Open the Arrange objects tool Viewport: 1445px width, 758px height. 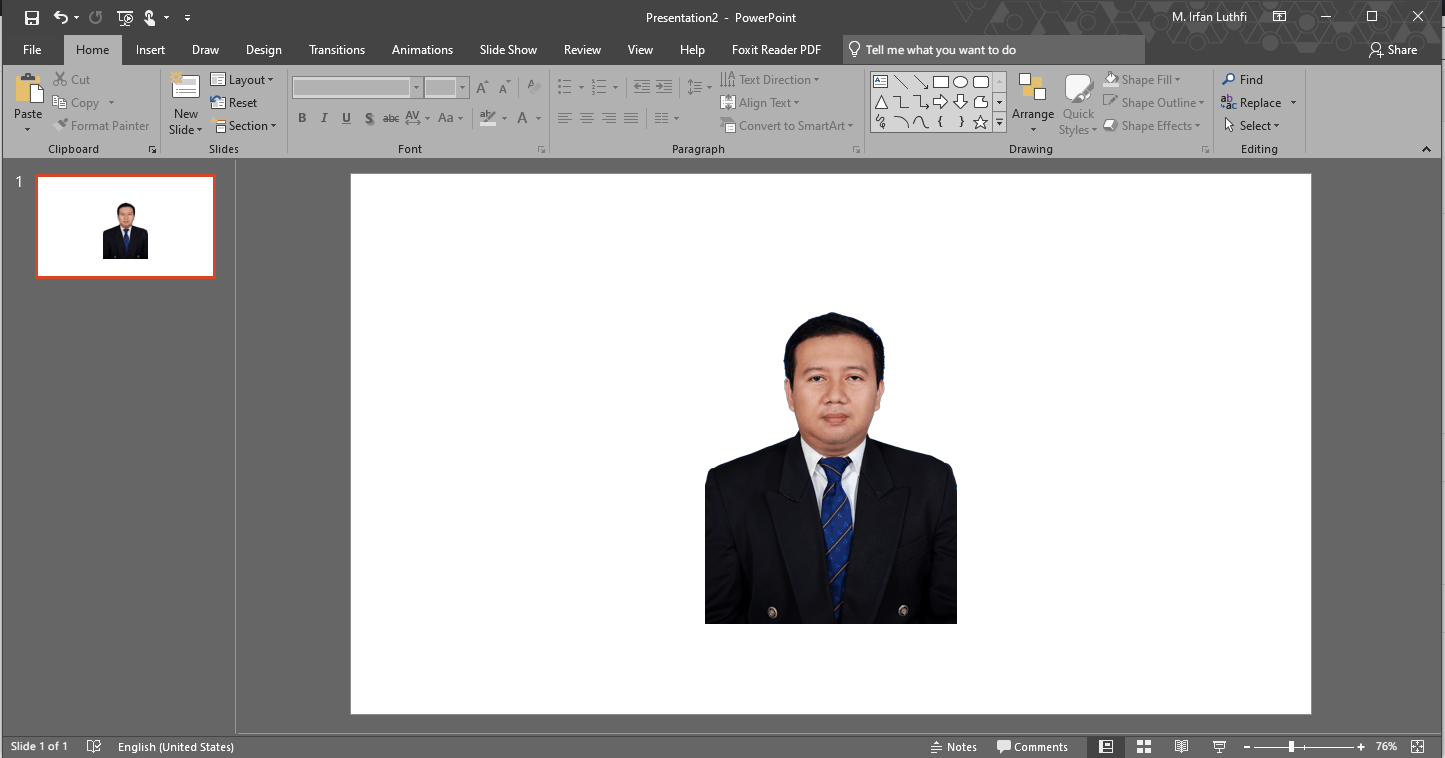tap(1032, 102)
